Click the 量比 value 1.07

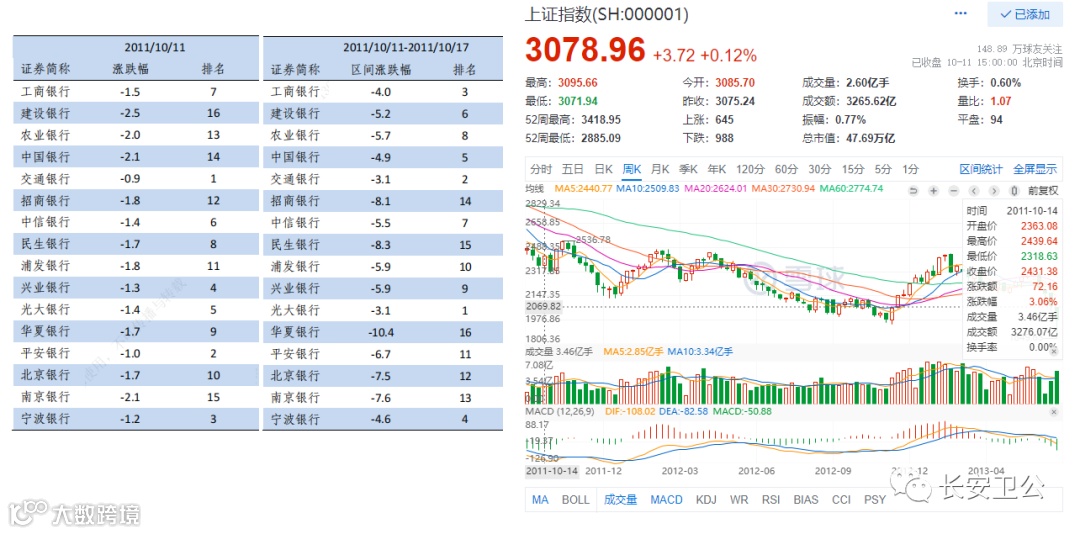(x=1001, y=101)
